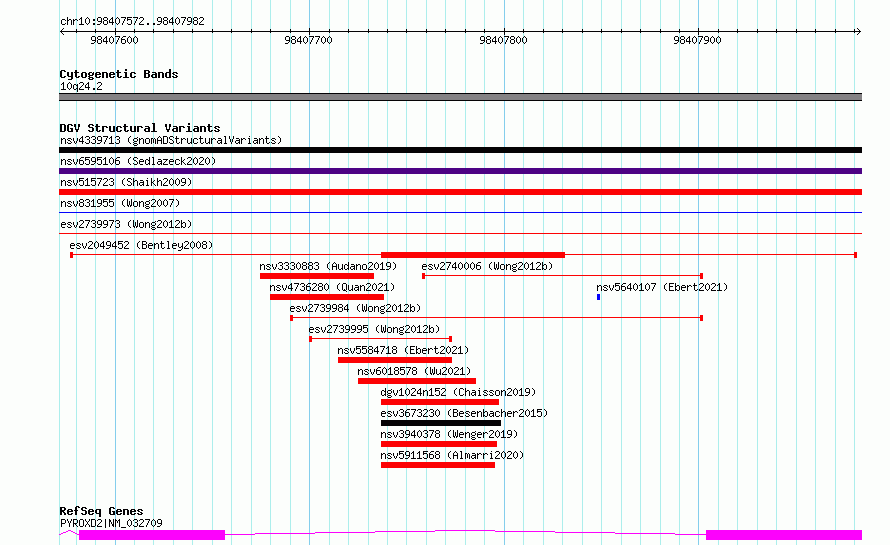Open the nsv831955 (Wong2007) label
Screen dimensions: 890x545
point(120,203)
